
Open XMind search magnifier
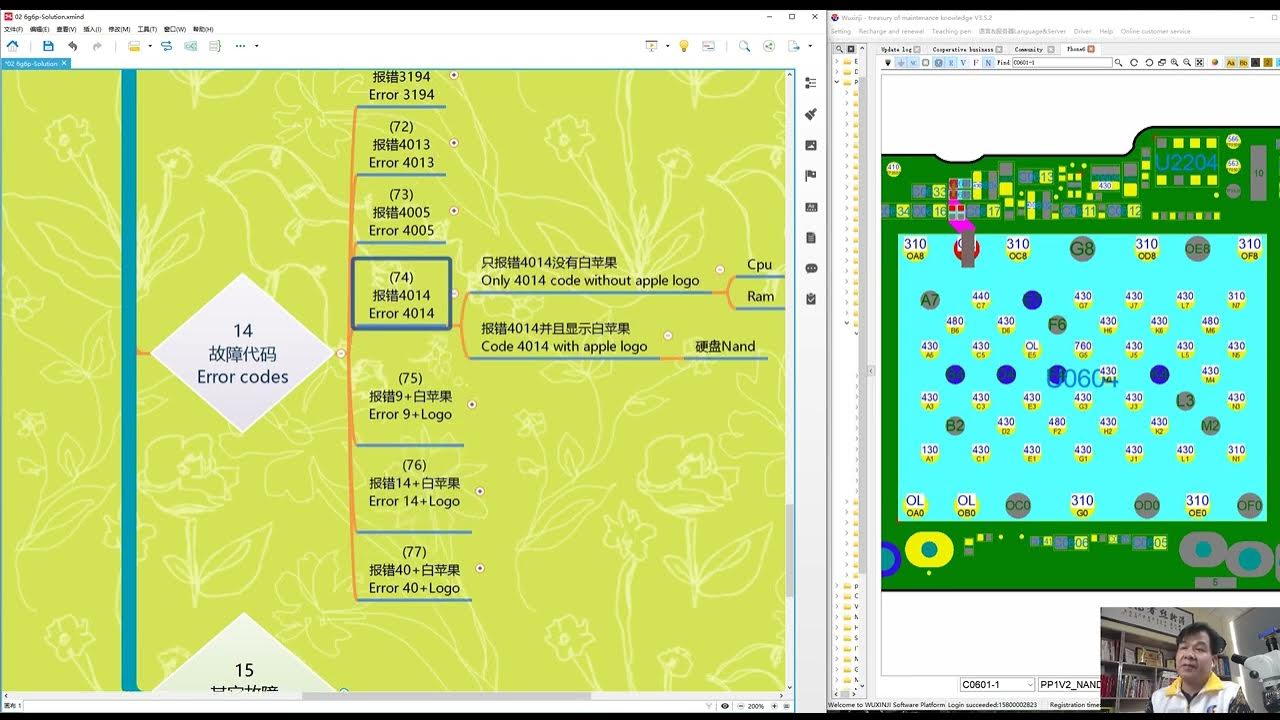click(x=744, y=46)
